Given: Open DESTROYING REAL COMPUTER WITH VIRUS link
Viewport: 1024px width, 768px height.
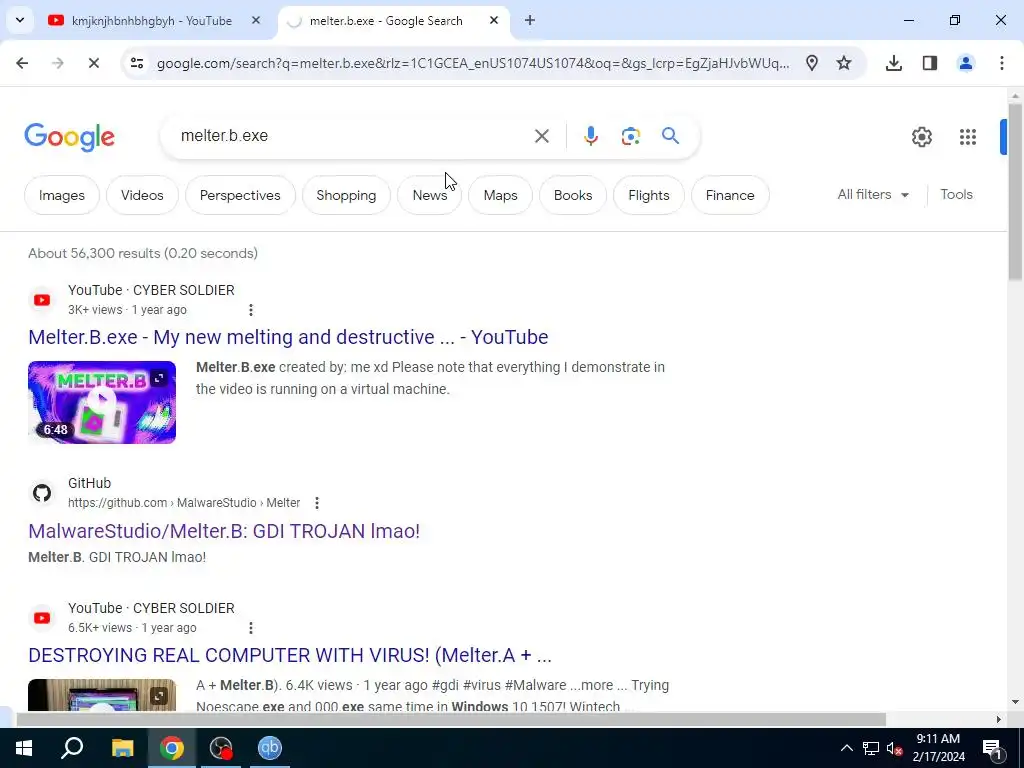Looking at the screenshot, I should pos(290,655).
